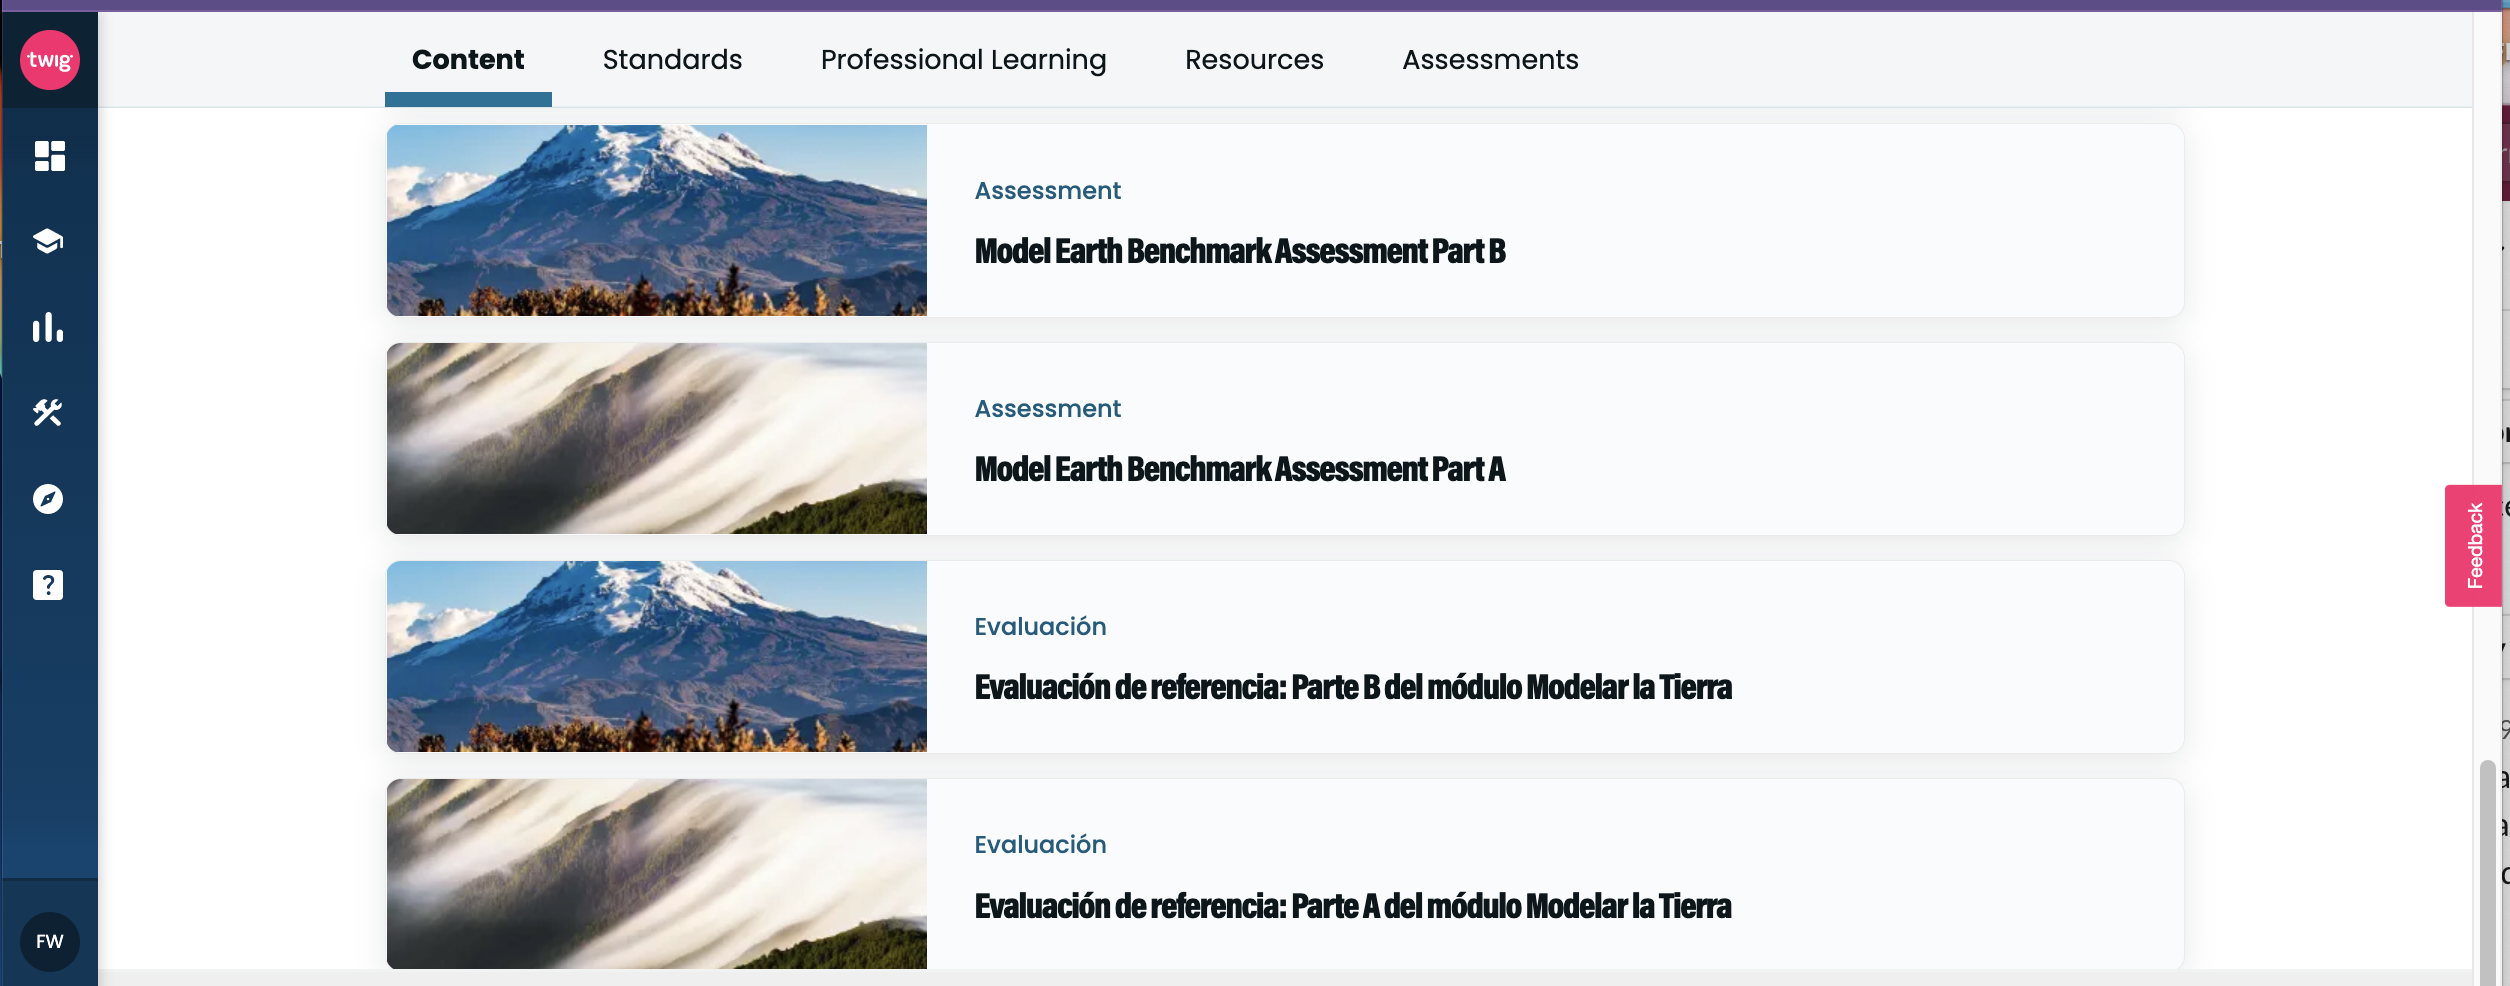Open Evaluación de referencia: Parte A title
2510x986 pixels.
coord(1353,905)
